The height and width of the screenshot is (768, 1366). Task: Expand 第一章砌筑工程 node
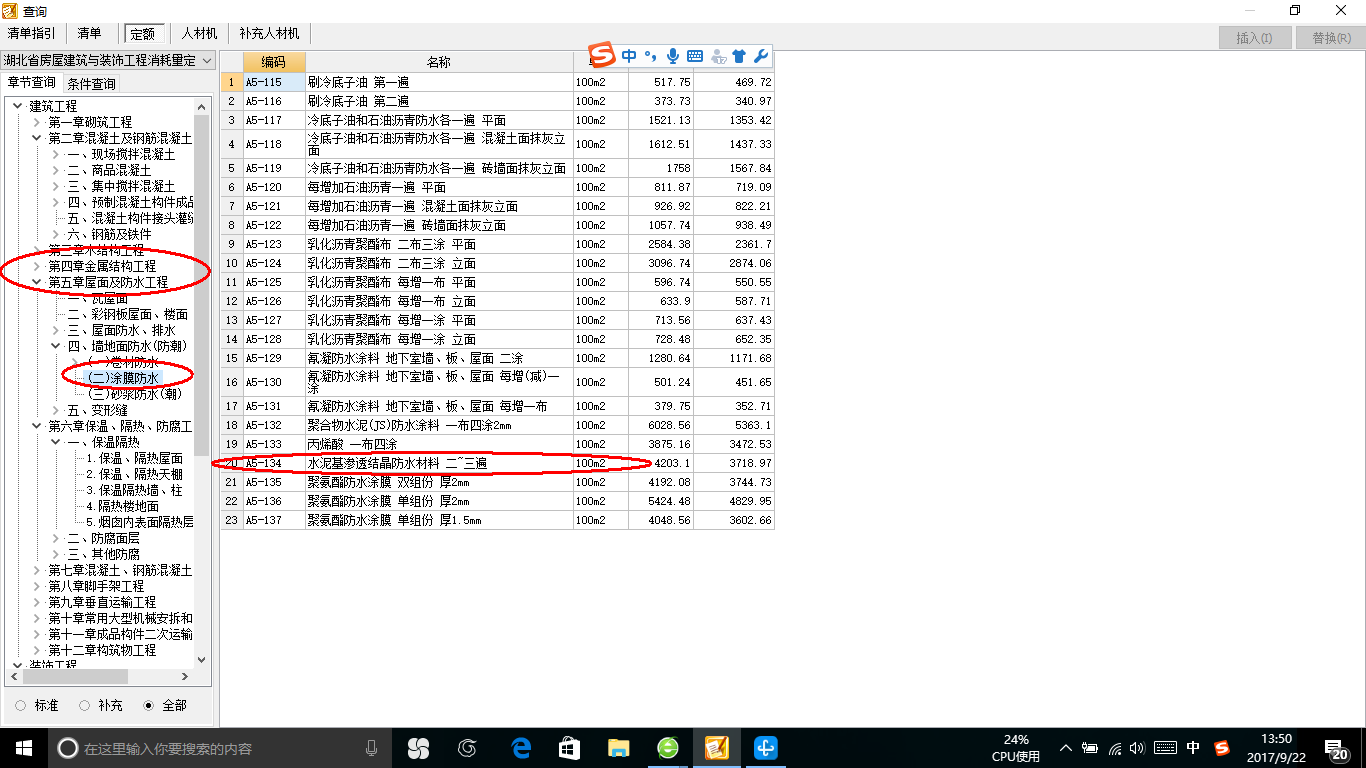pos(37,122)
